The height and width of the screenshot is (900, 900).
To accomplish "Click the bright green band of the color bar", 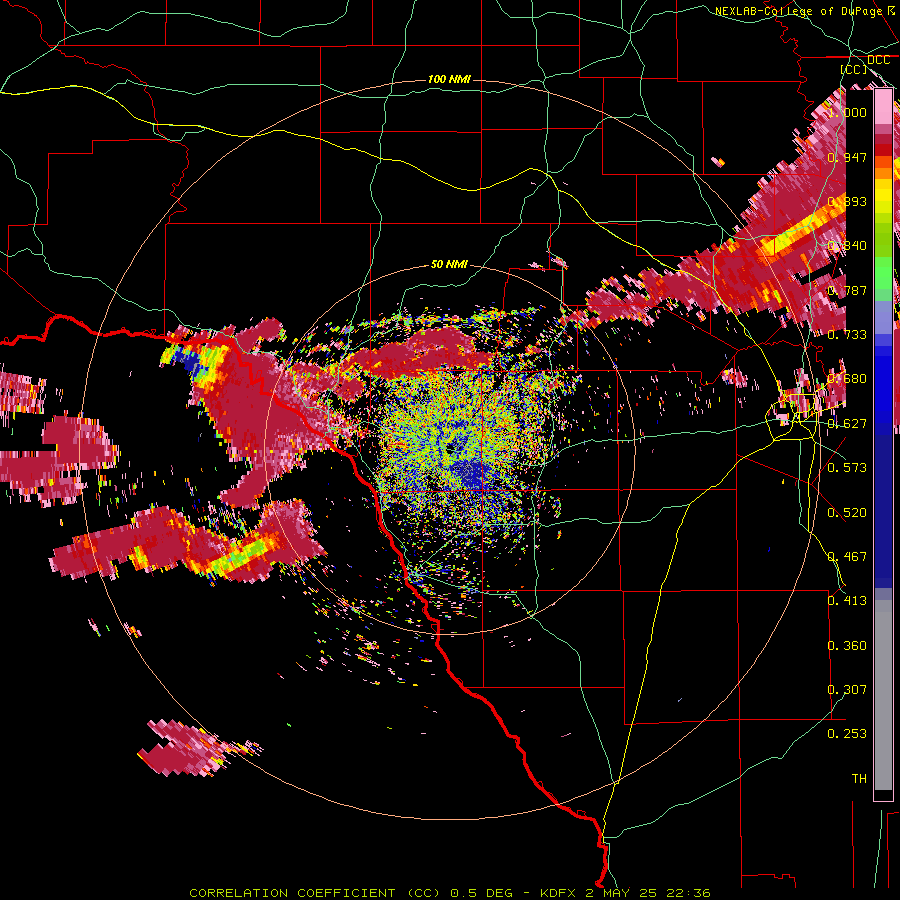I will [x=883, y=272].
